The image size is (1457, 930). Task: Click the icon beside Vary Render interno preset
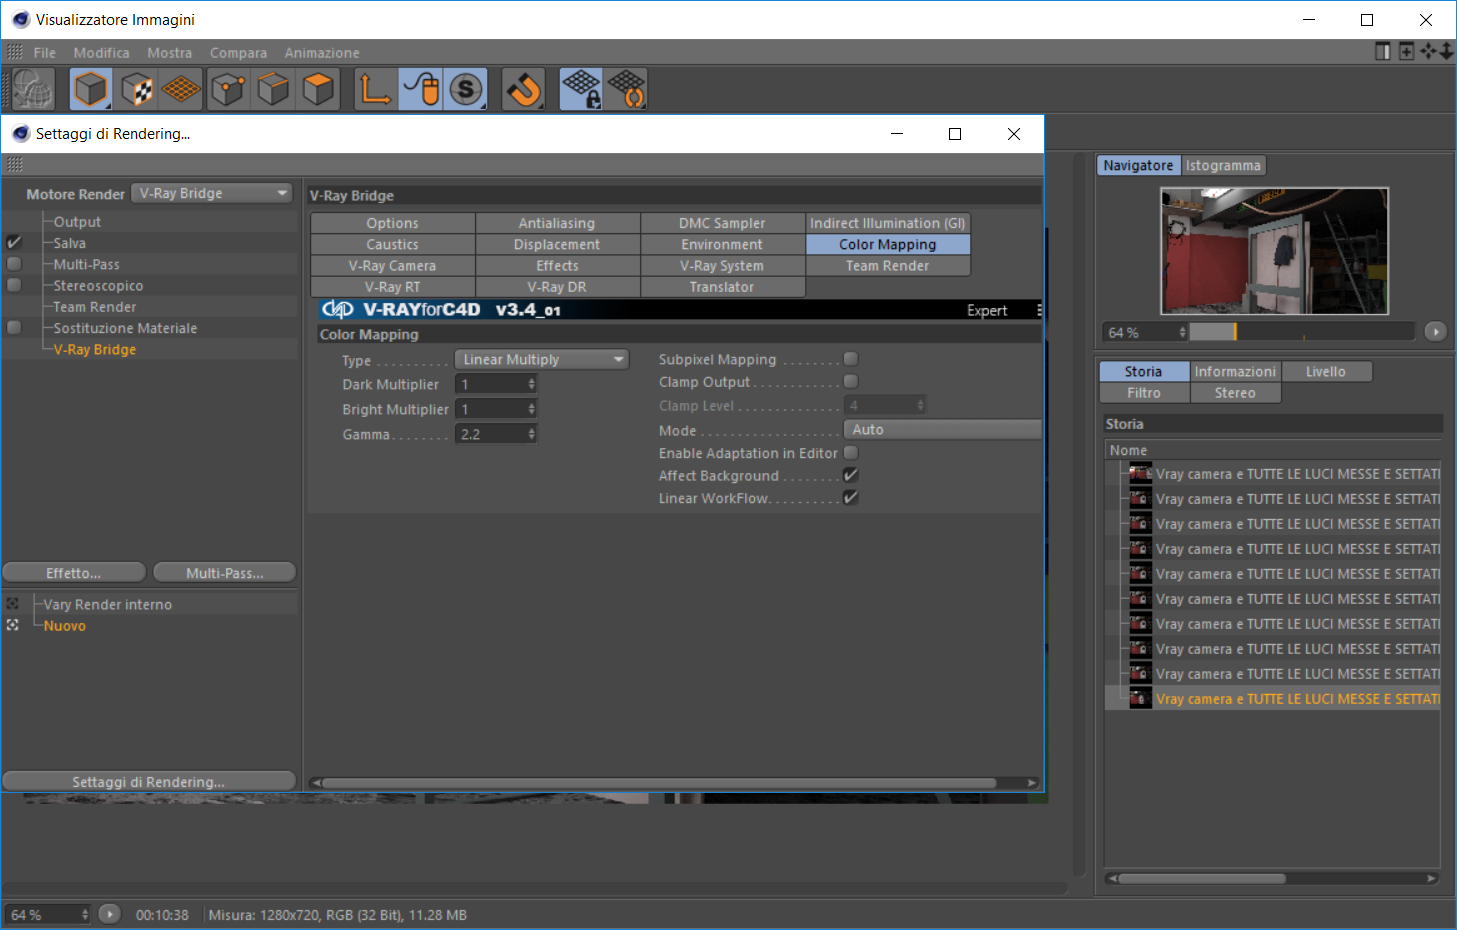13,604
